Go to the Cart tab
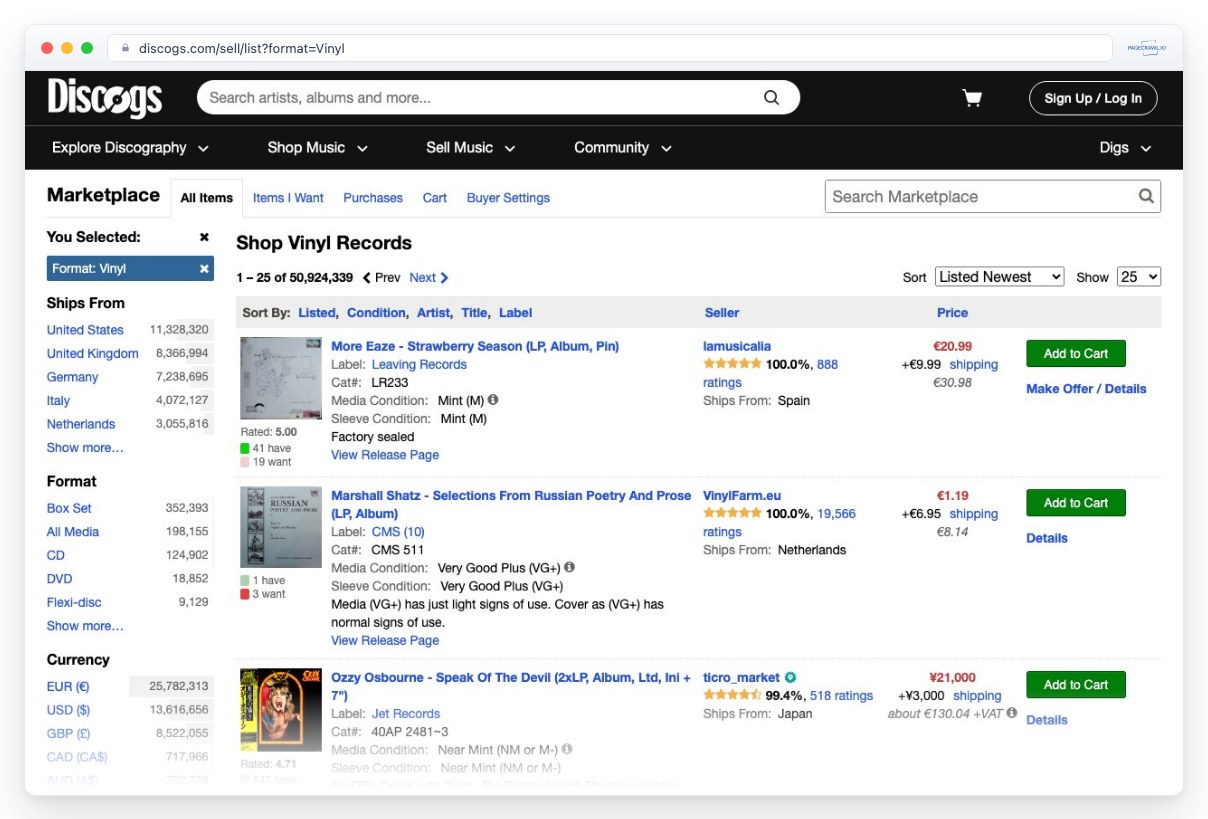This screenshot has height=819, width=1208. pyautogui.click(x=434, y=198)
